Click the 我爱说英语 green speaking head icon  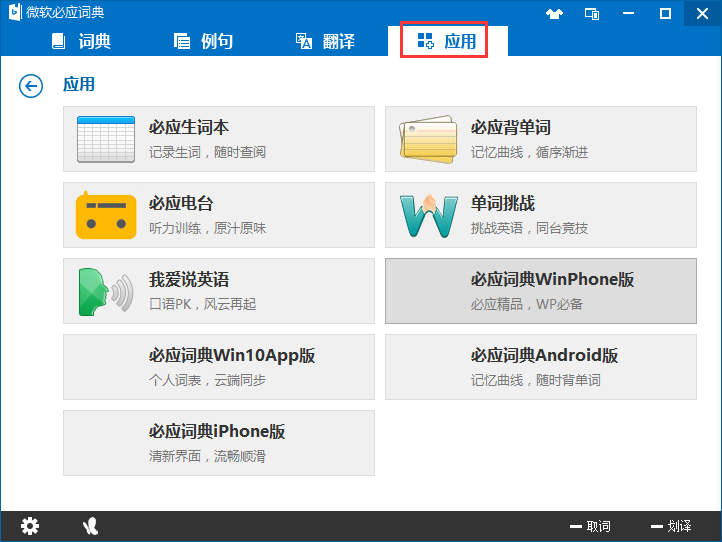pyautogui.click(x=106, y=291)
